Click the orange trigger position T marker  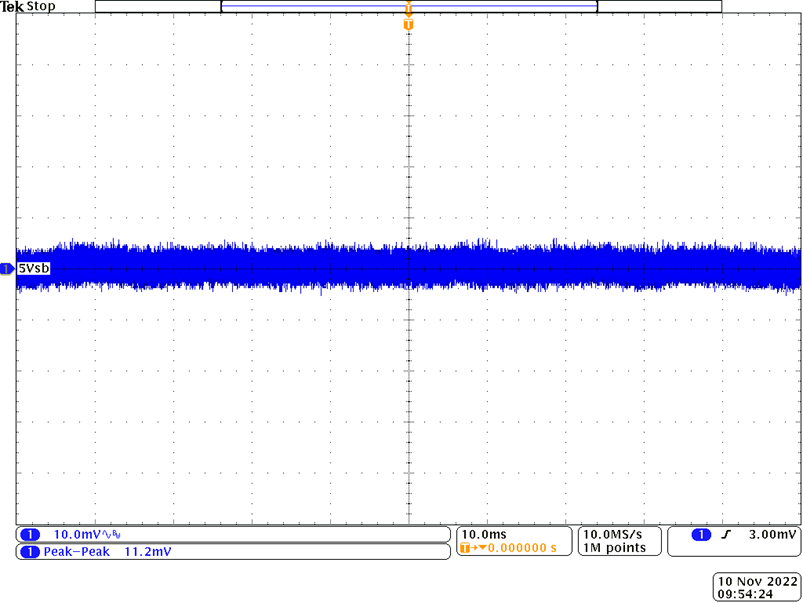pos(408,23)
